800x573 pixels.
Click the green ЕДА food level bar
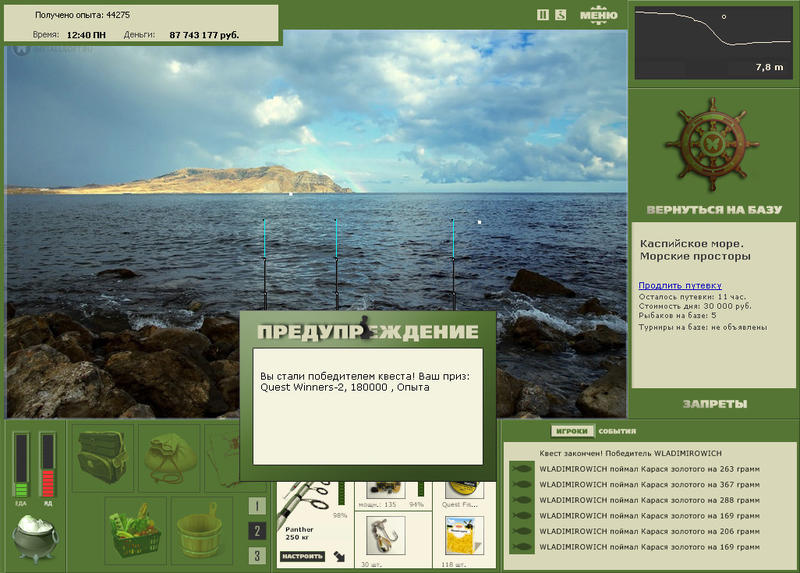click(21, 465)
